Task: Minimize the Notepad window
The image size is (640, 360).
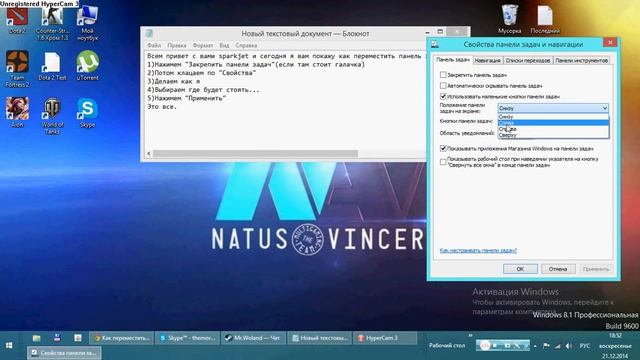Action: click(427, 32)
